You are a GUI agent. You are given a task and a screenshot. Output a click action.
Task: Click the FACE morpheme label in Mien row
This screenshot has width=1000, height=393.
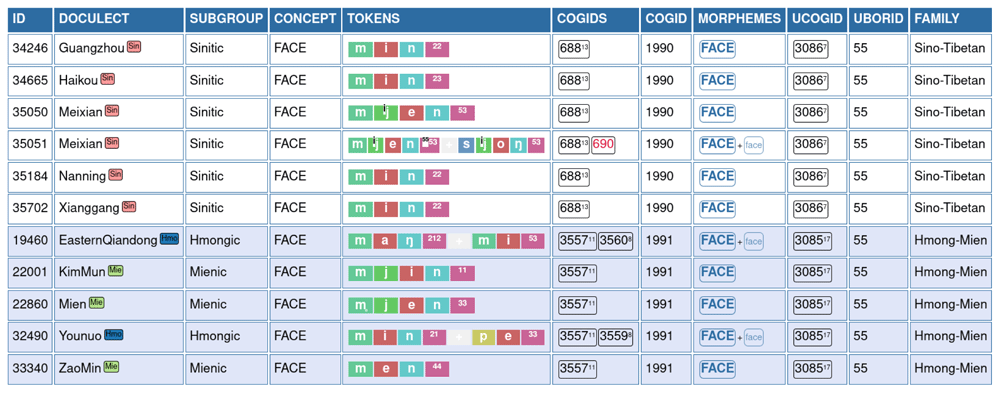click(x=717, y=304)
